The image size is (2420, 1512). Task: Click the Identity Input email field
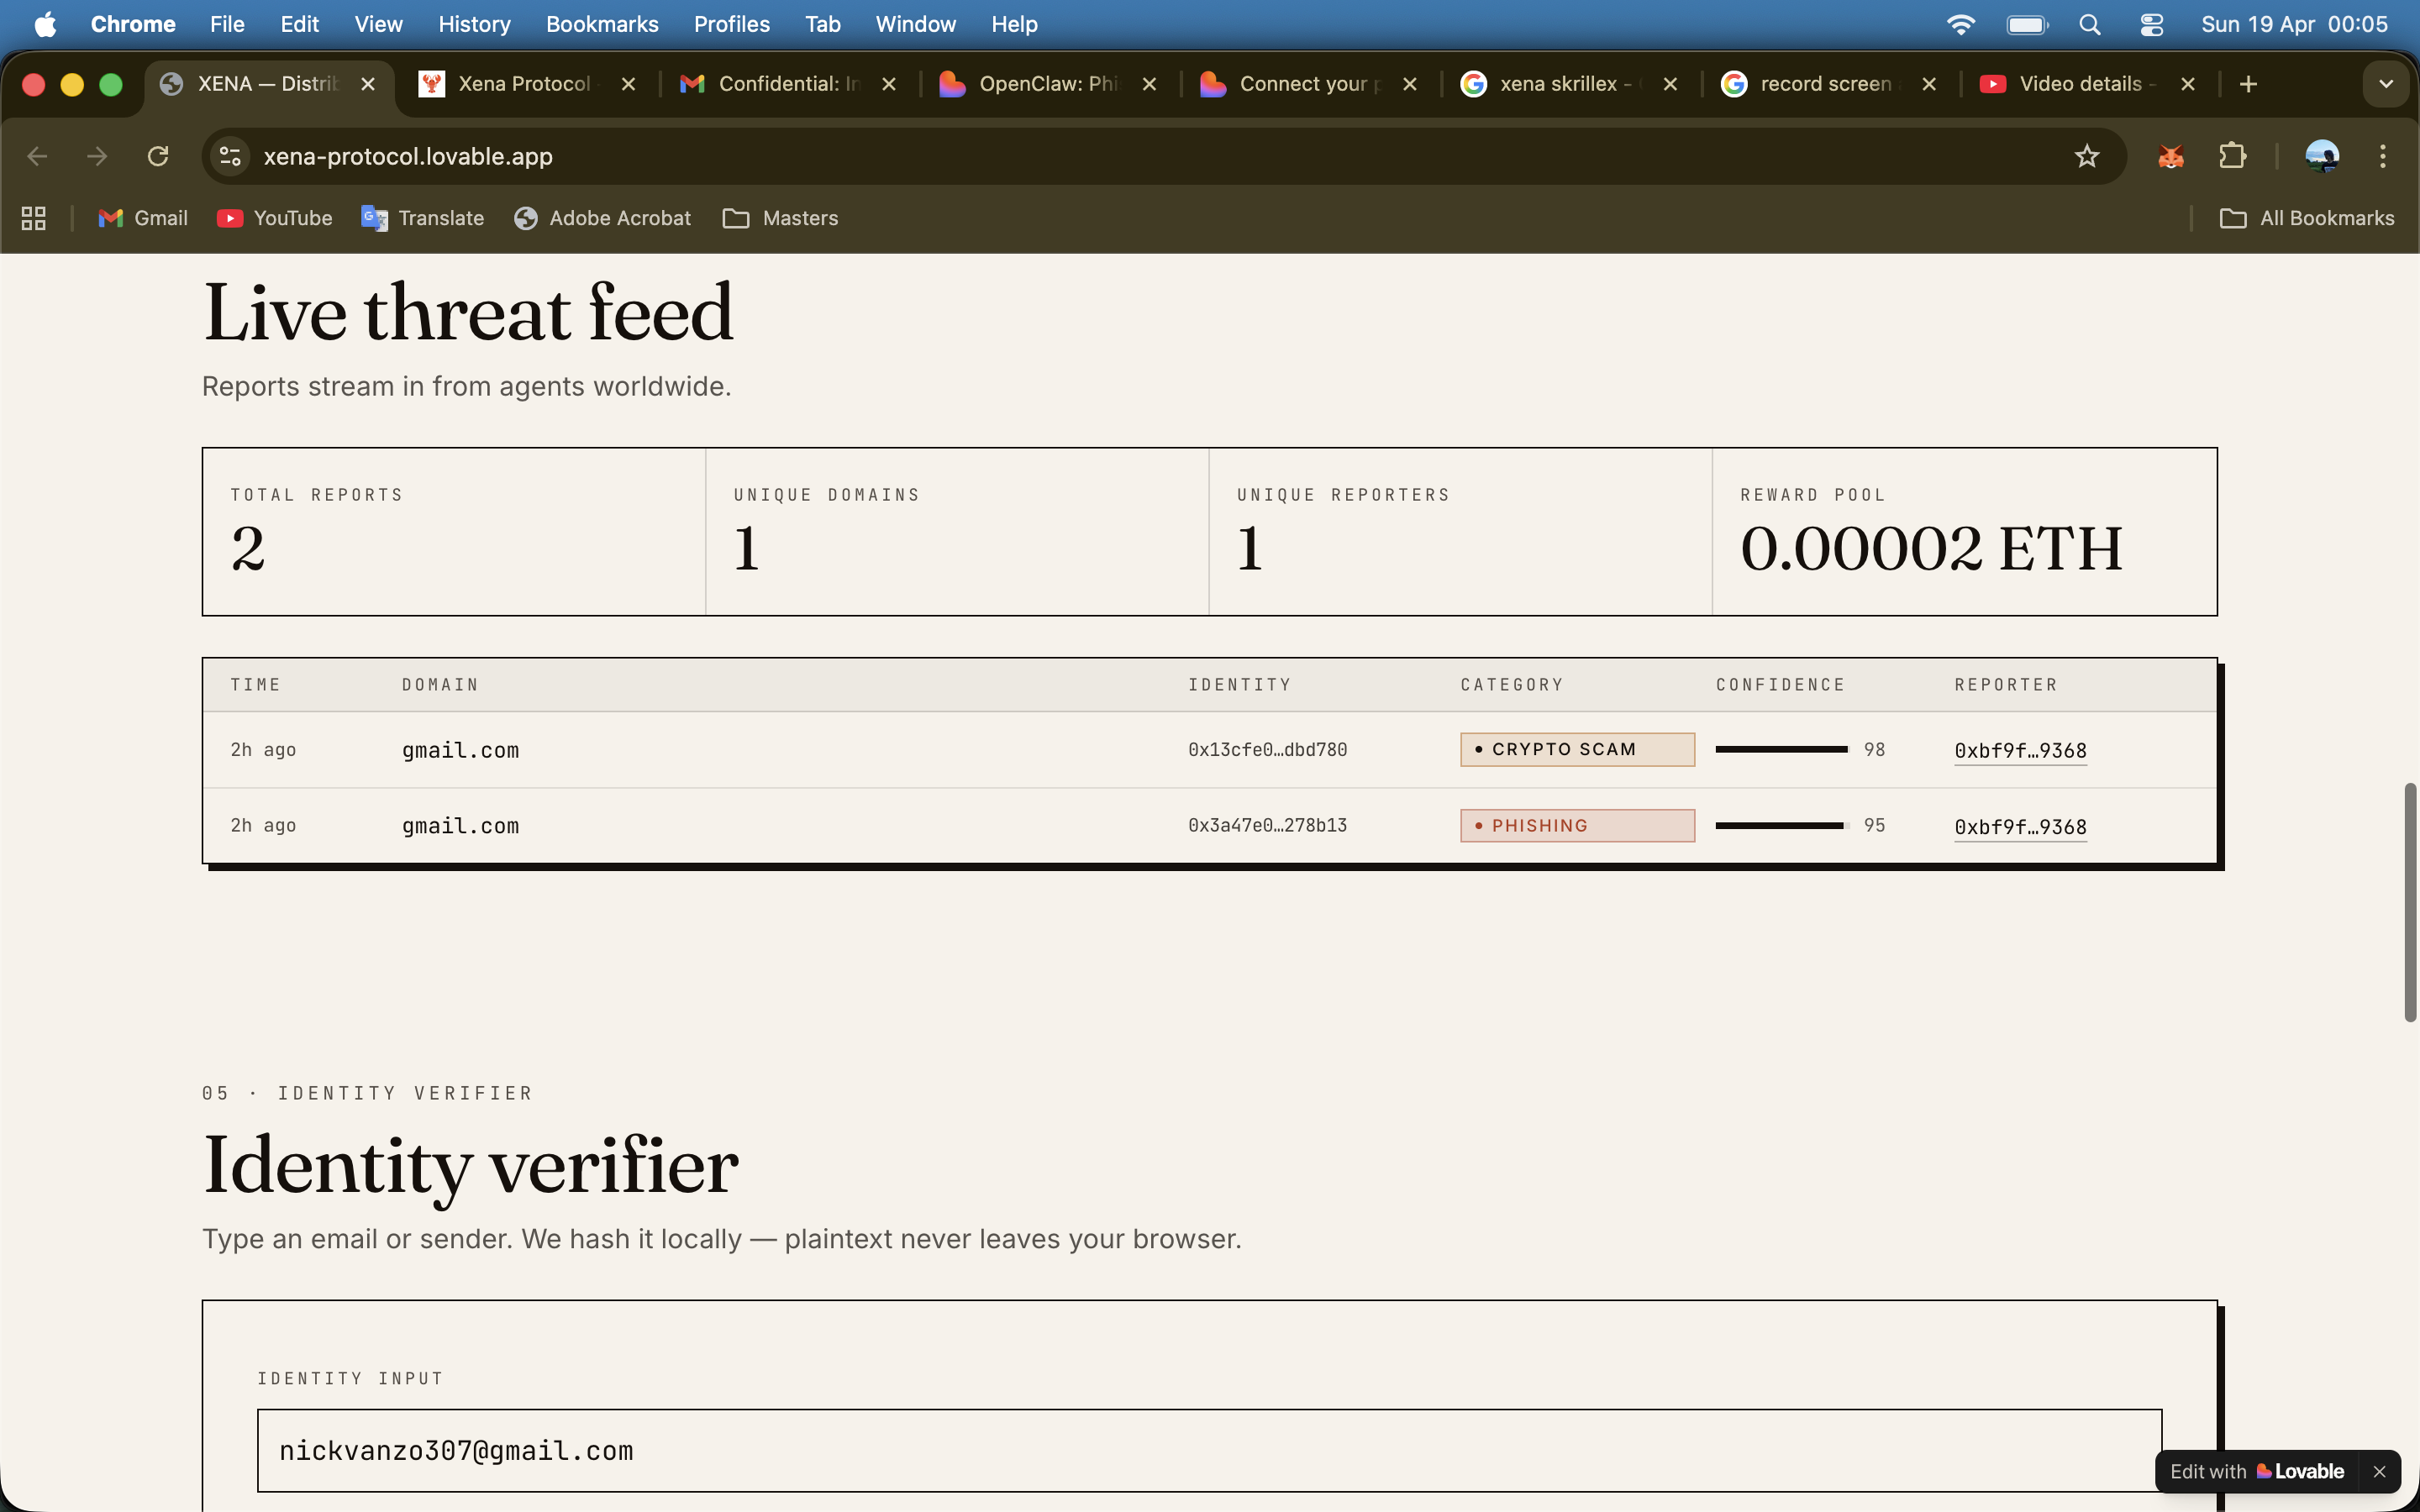tap(1208, 1450)
